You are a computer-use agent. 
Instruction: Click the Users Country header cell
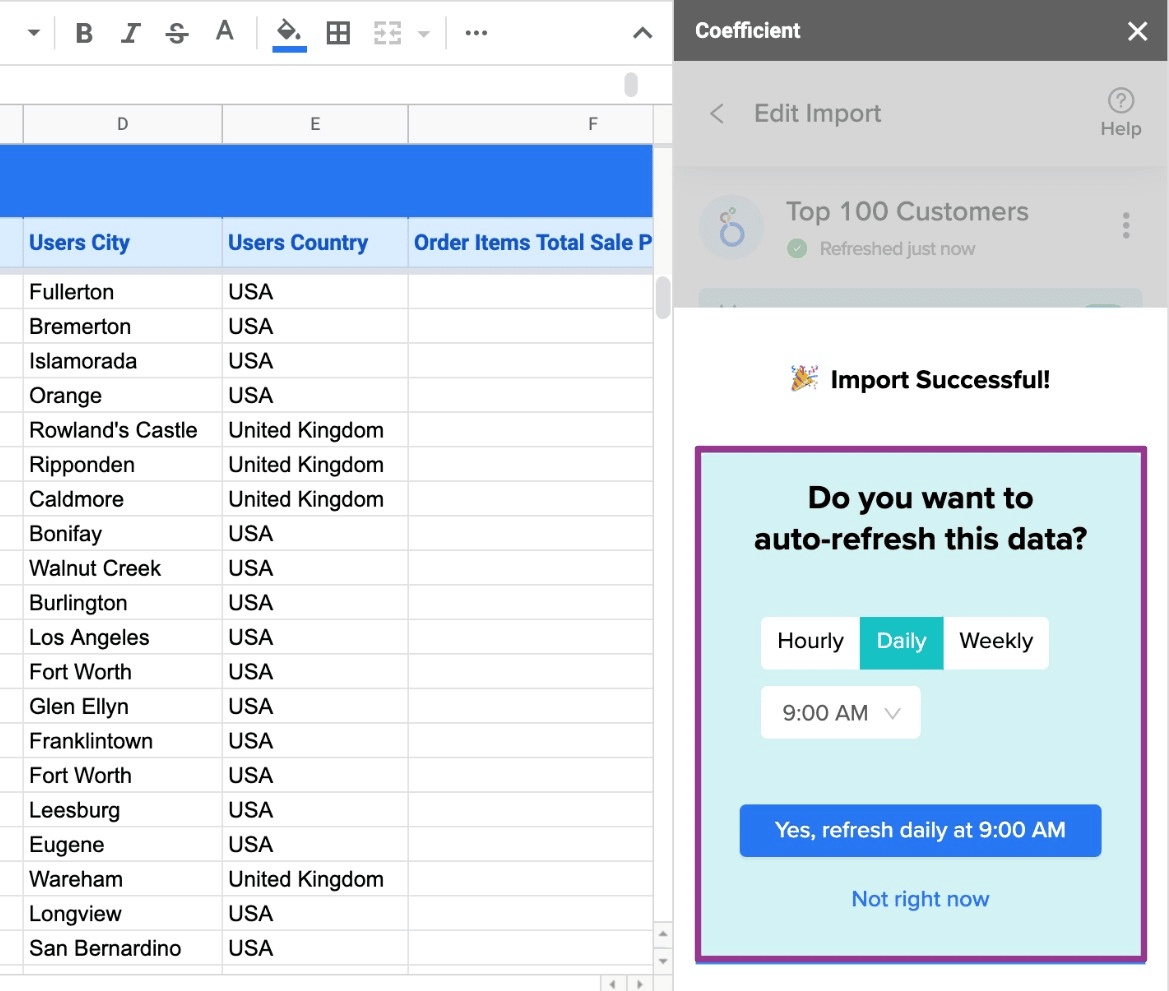click(315, 242)
